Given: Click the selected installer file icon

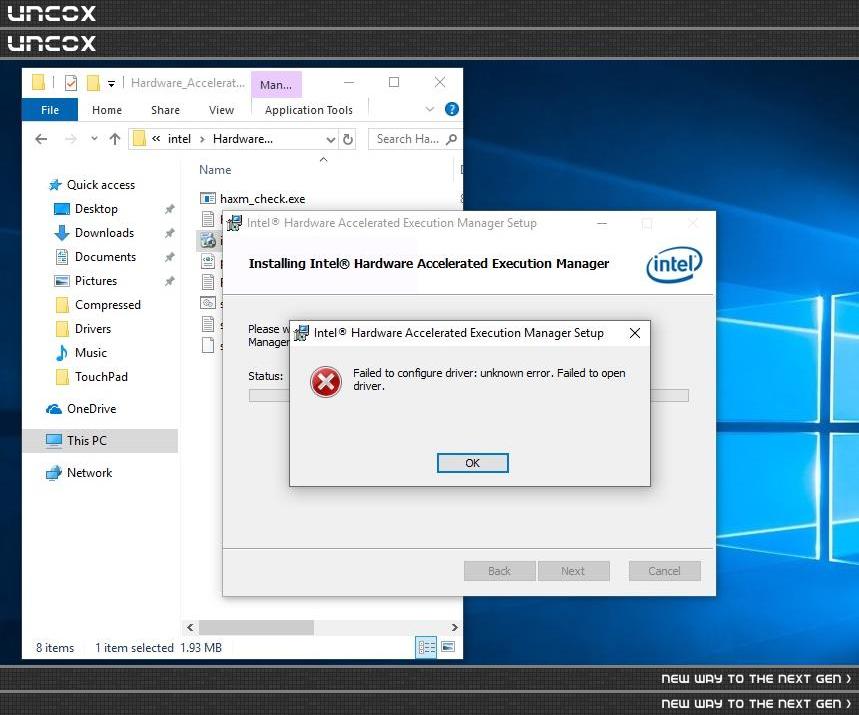Looking at the screenshot, I should tap(208, 240).
